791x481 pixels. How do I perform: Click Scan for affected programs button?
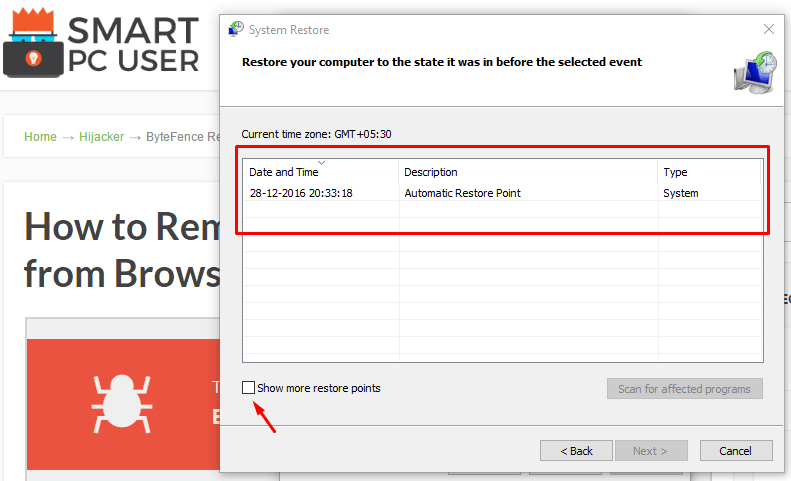[x=685, y=389]
